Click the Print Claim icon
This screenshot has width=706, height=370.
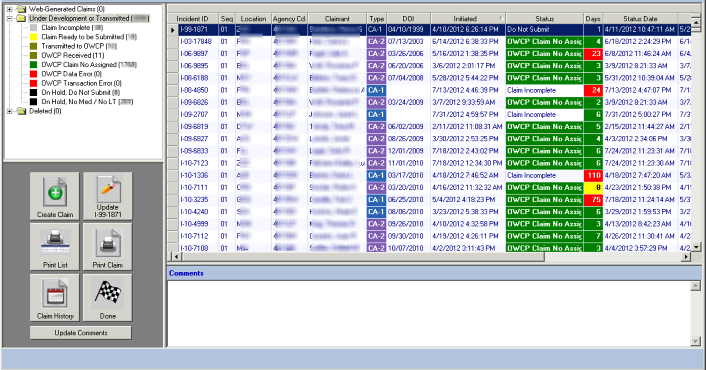click(108, 247)
